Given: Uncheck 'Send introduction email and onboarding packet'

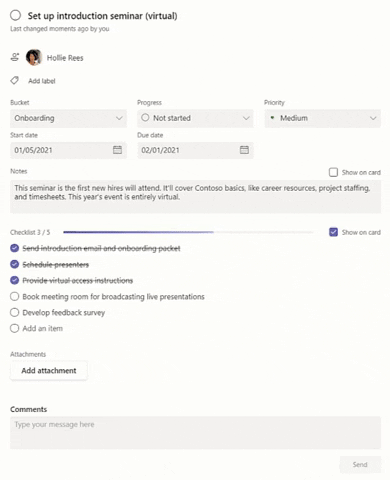Looking at the screenshot, I should pyautogui.click(x=14, y=248).
